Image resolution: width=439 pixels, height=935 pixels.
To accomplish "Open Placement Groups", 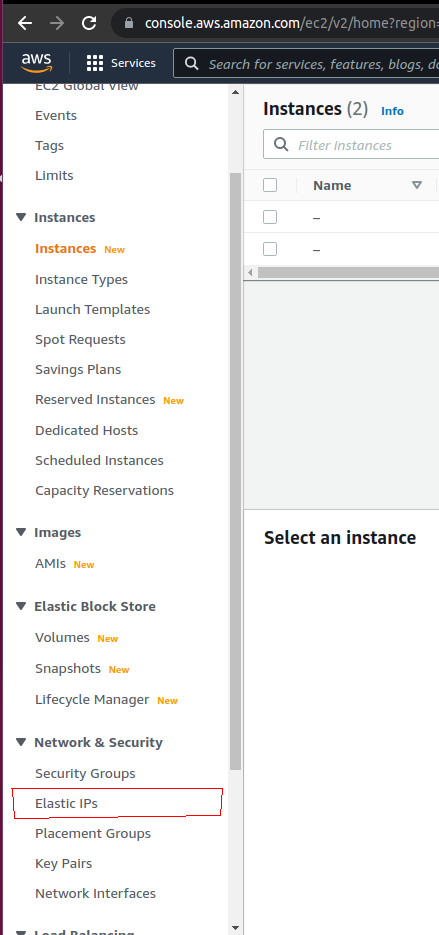I will pyautogui.click(x=93, y=834).
